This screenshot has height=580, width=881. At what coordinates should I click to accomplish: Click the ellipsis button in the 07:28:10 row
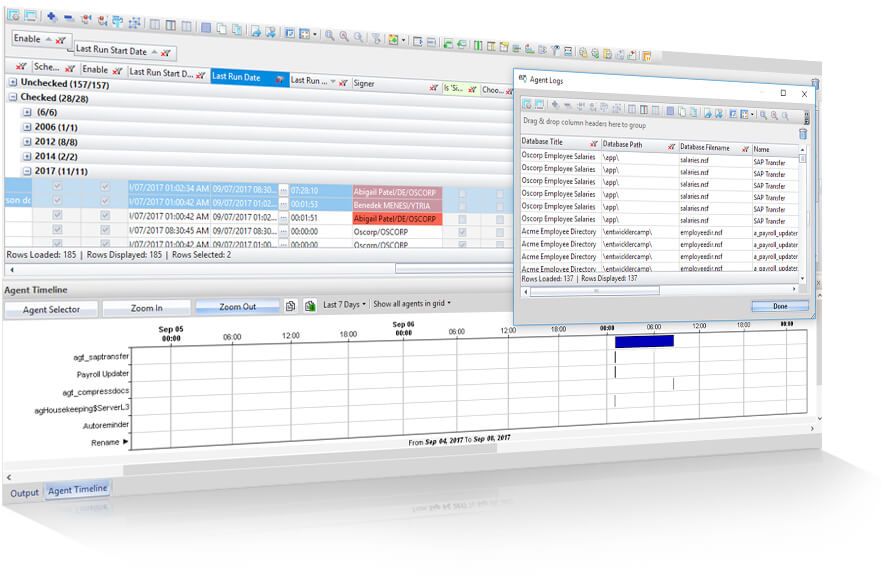(284, 190)
